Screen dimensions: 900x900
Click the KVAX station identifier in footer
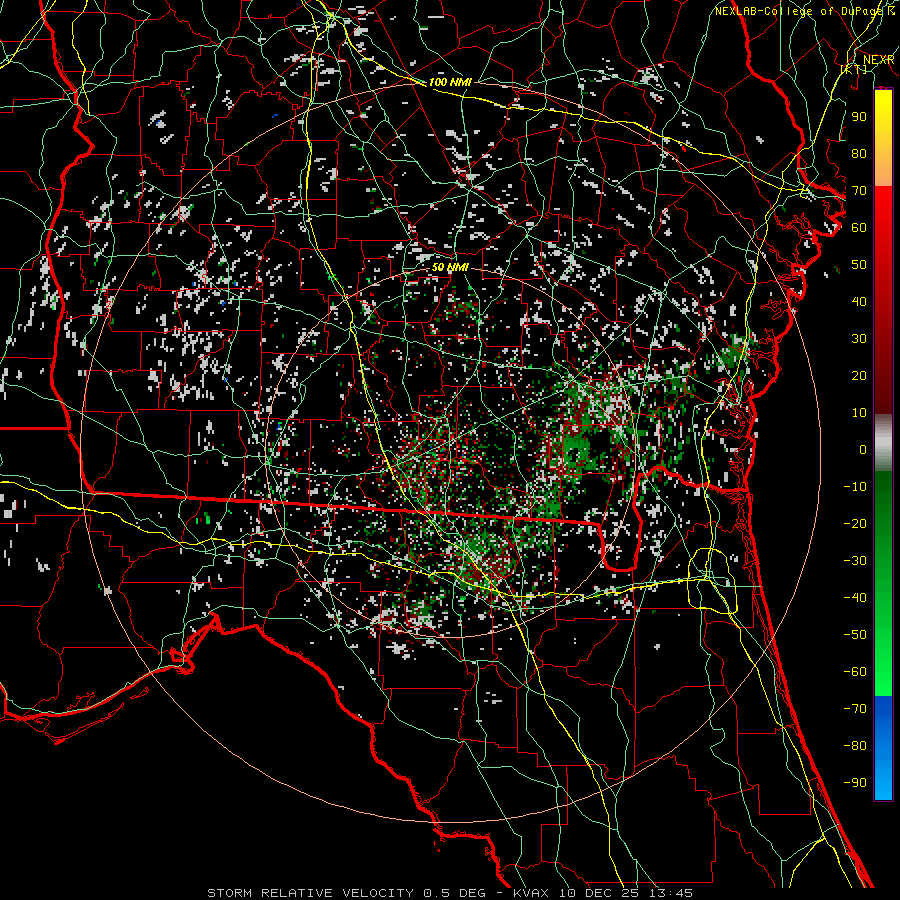pyautogui.click(x=530, y=893)
